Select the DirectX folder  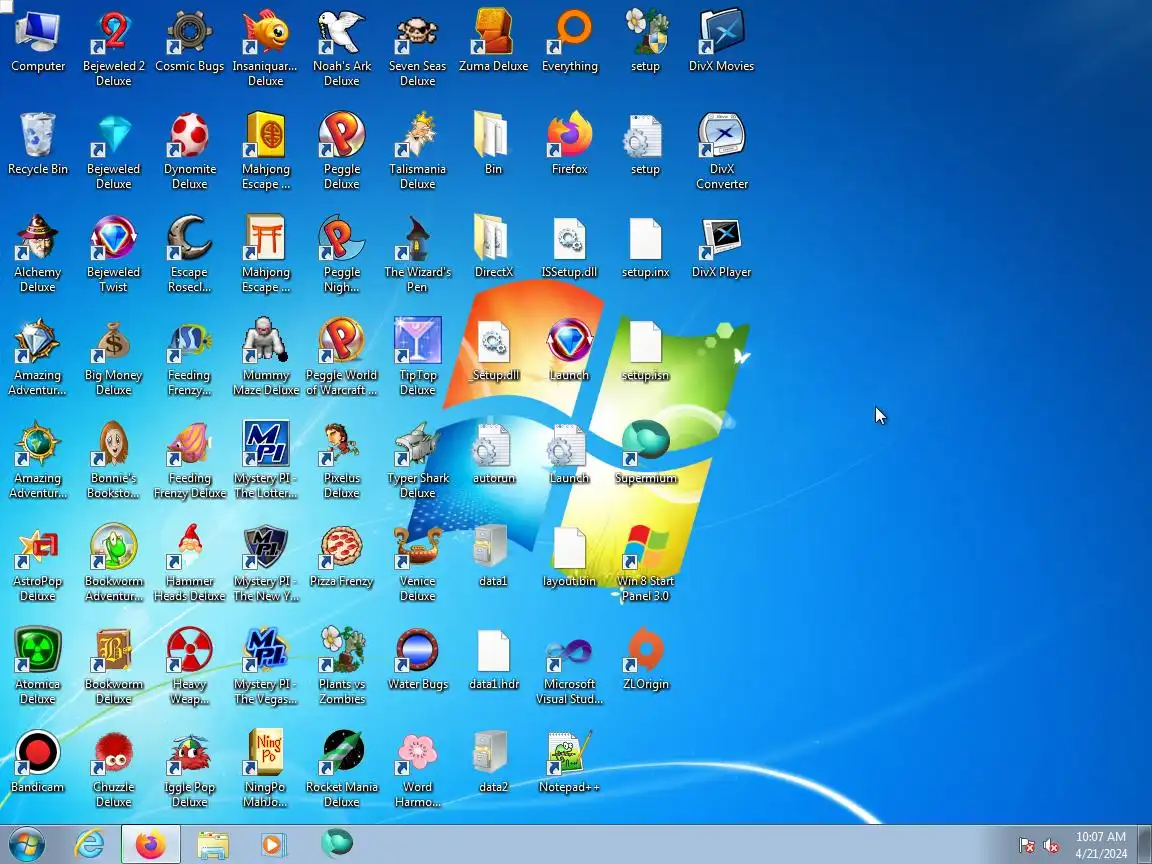(x=494, y=239)
